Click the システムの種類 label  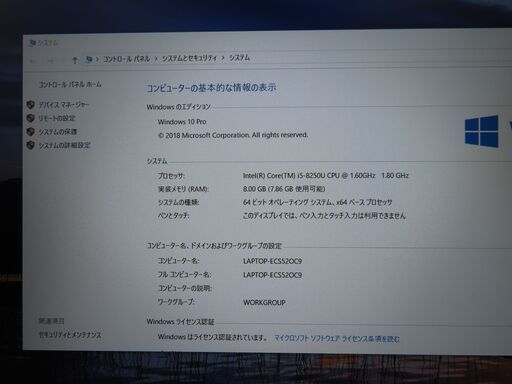coord(178,202)
